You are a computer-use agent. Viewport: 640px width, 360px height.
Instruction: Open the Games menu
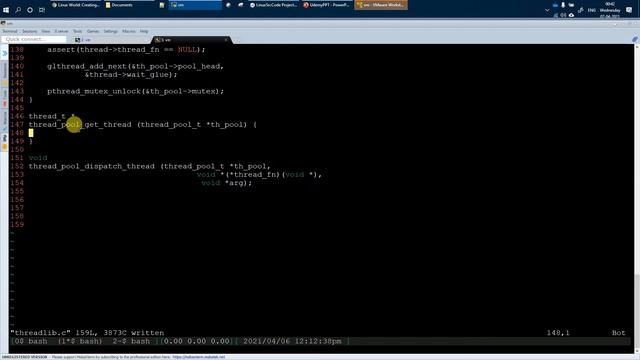tap(93, 31)
